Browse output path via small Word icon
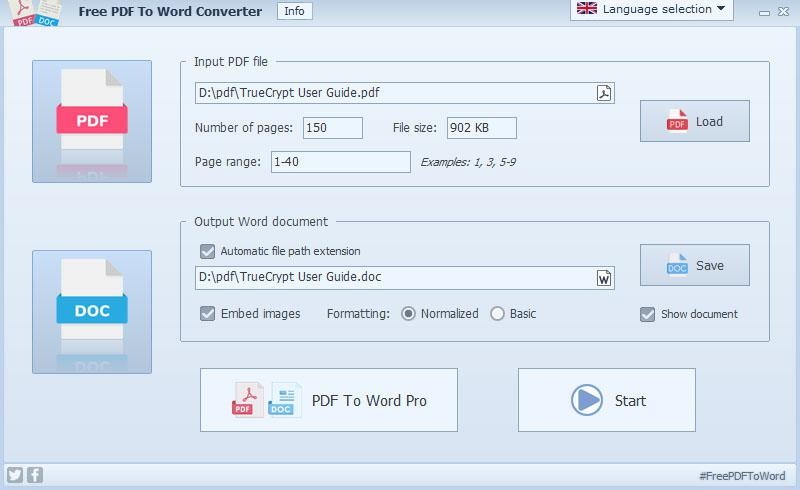This screenshot has width=800, height=490. point(604,278)
